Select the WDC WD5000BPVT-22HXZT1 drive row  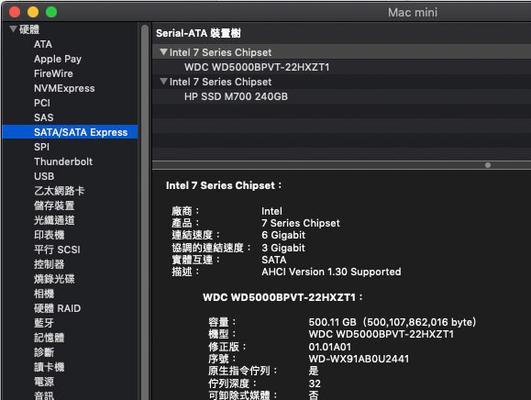[341, 67]
